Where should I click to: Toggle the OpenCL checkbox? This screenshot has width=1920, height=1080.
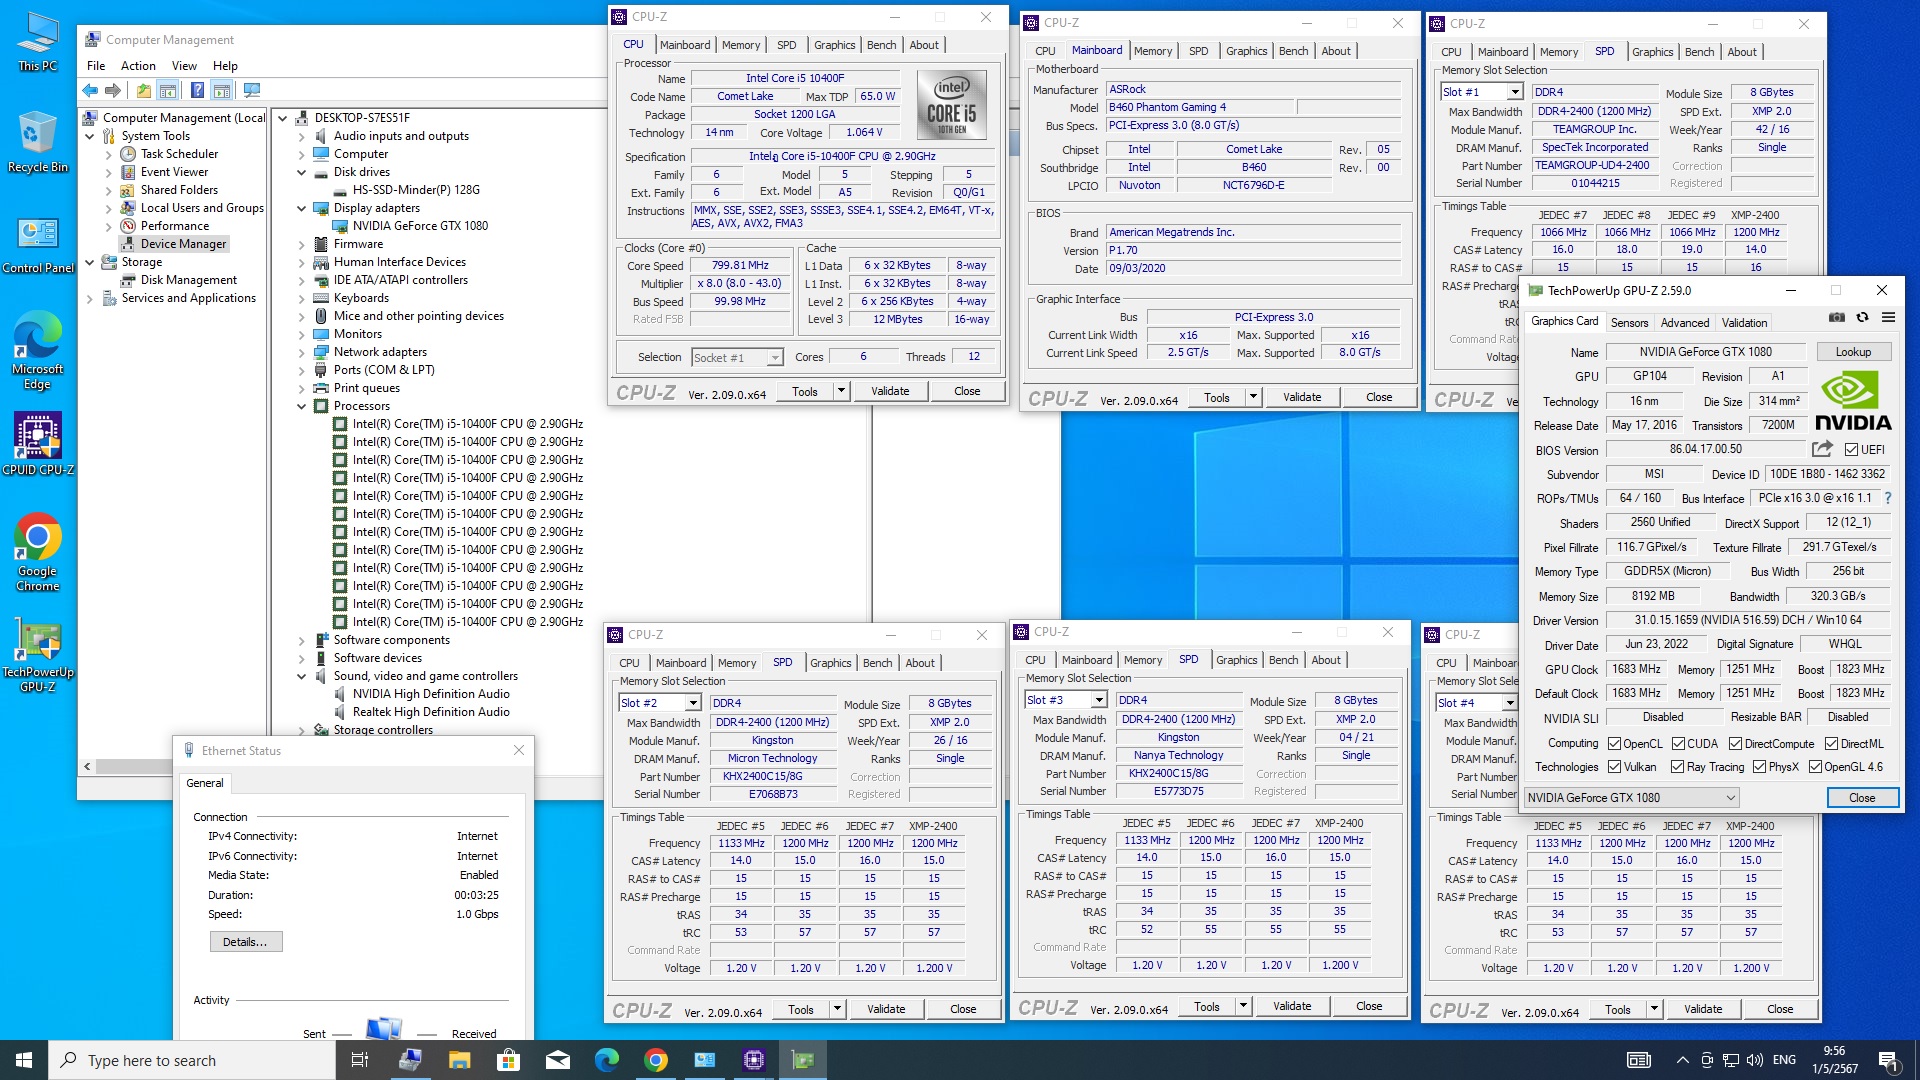coord(1614,743)
